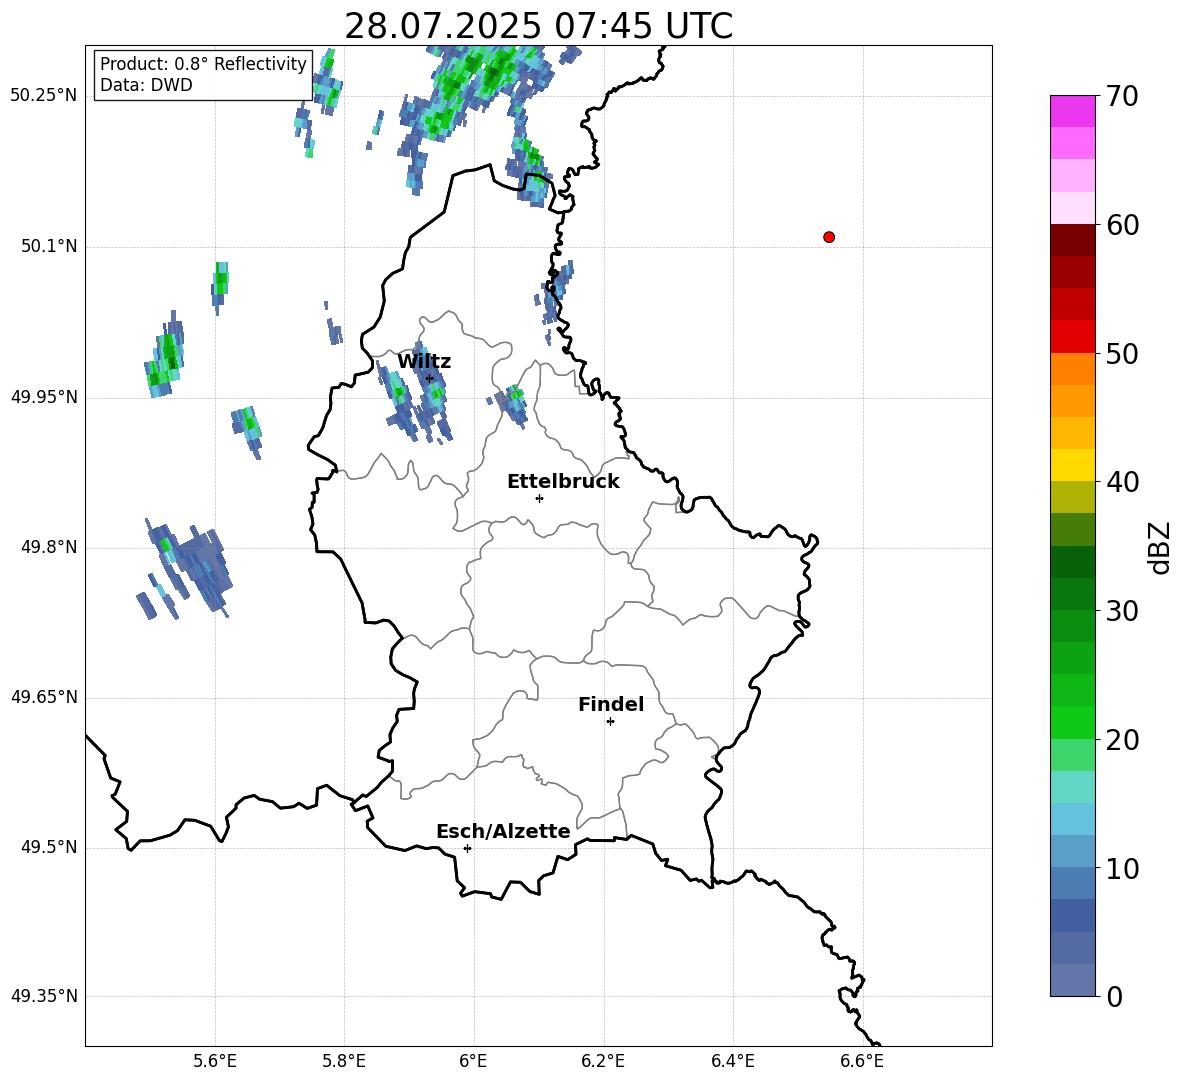Click the colorbar tick label 0
Image resolution: width=1184 pixels, height=1081 pixels.
[x=1114, y=996]
